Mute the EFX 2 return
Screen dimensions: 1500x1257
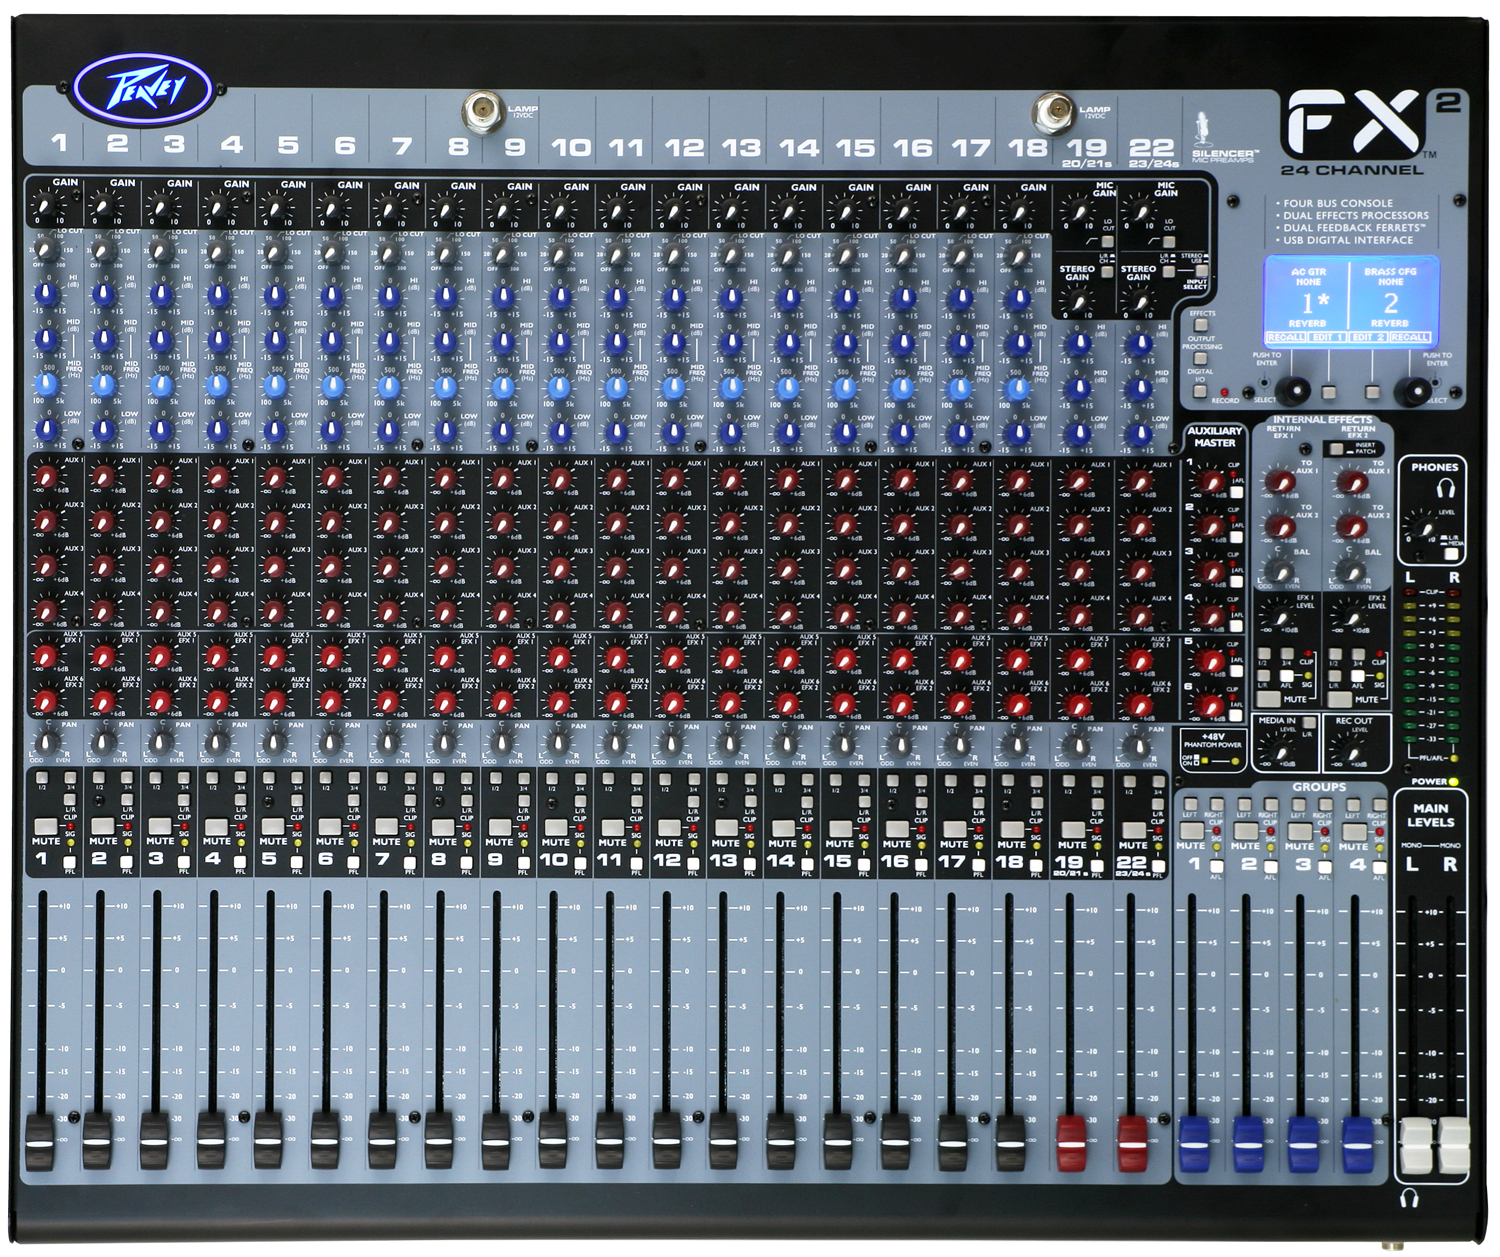(x=1341, y=699)
